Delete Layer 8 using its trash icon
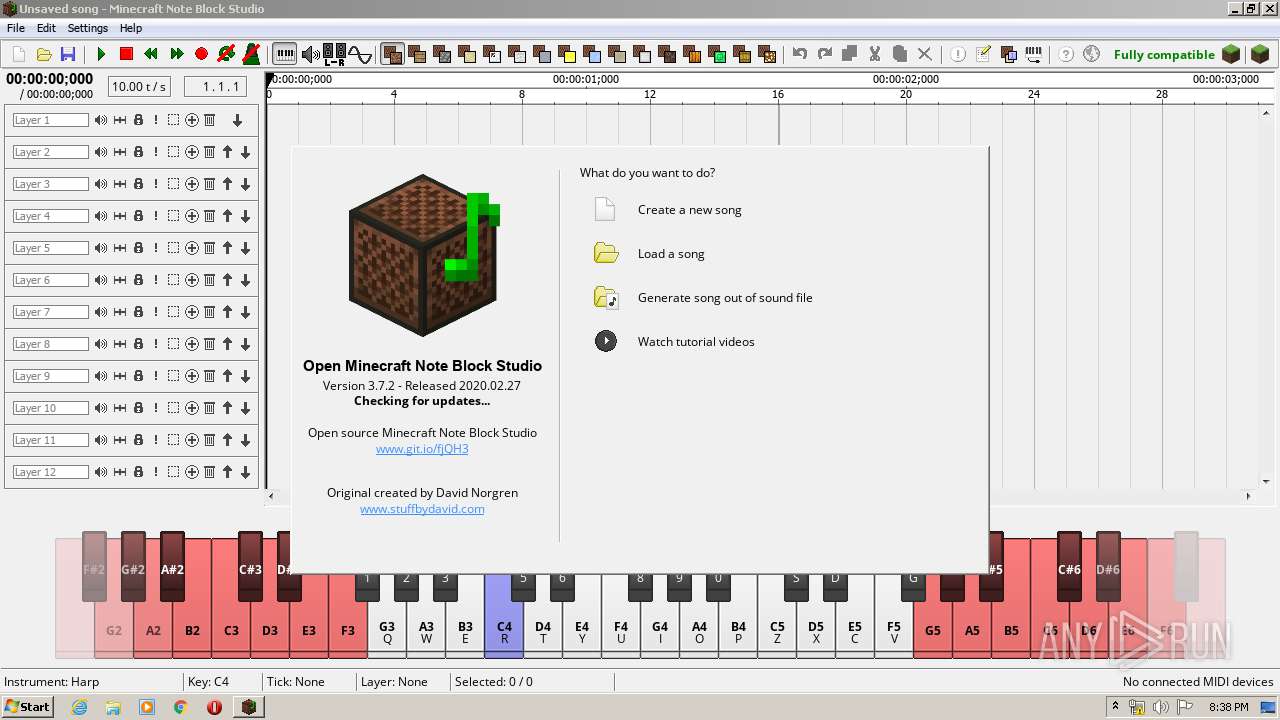Viewport: 1280px width, 720px height. click(209, 344)
